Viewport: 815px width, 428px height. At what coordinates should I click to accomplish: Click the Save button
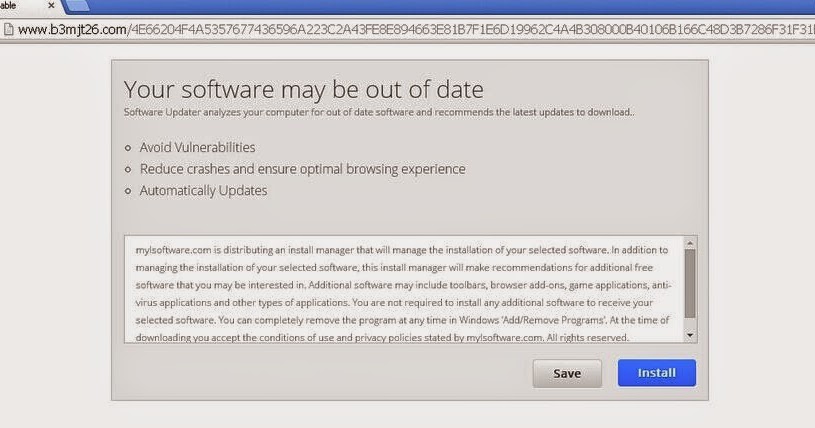567,373
